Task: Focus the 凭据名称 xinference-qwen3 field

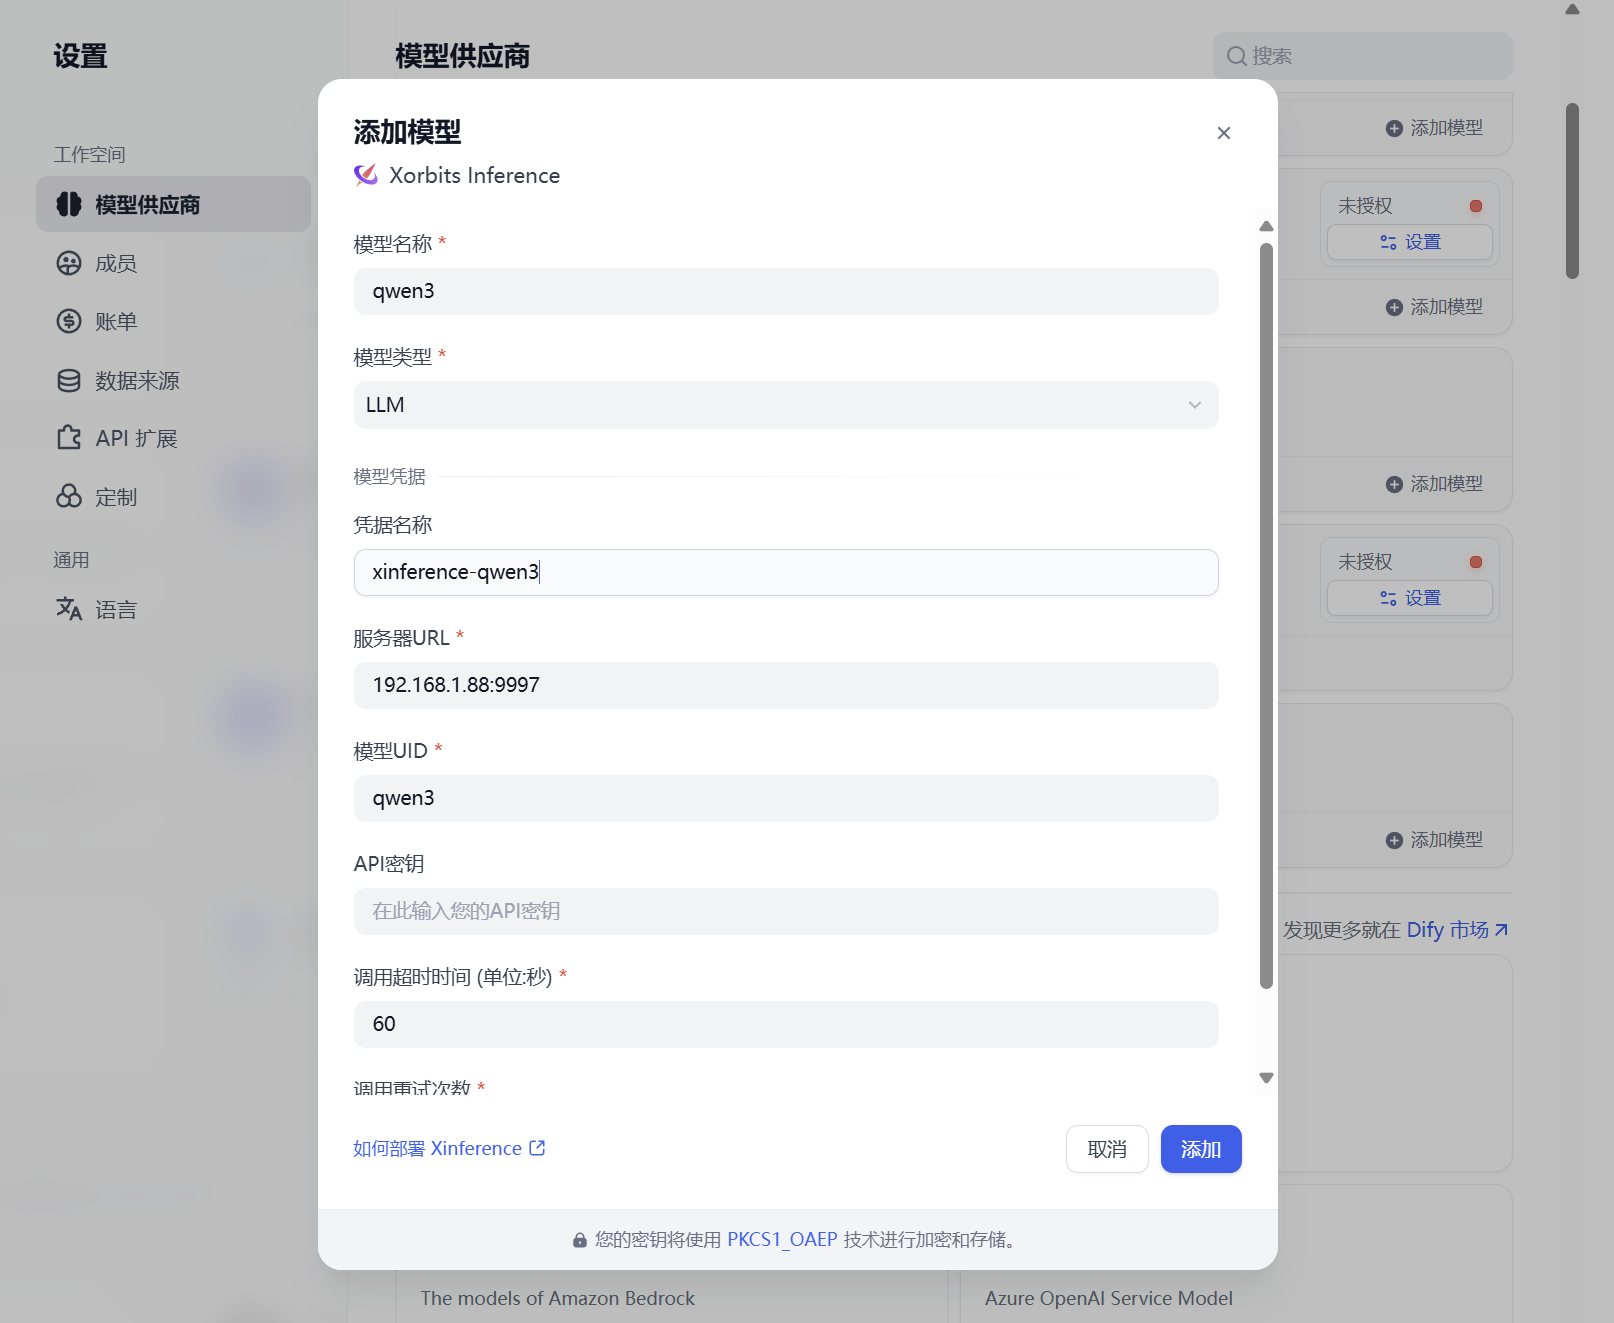Action: point(786,572)
